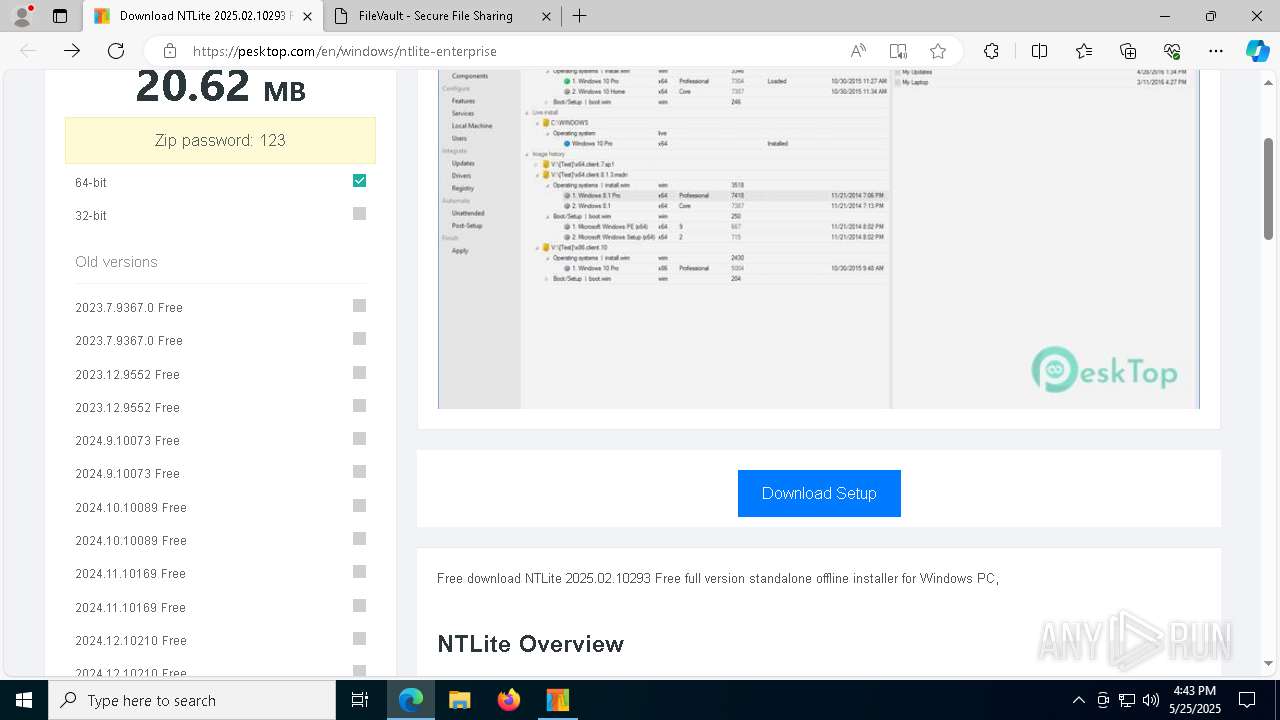Open the taskbar clock 4:43 PM
The height and width of the screenshot is (720, 1280).
pos(1194,700)
